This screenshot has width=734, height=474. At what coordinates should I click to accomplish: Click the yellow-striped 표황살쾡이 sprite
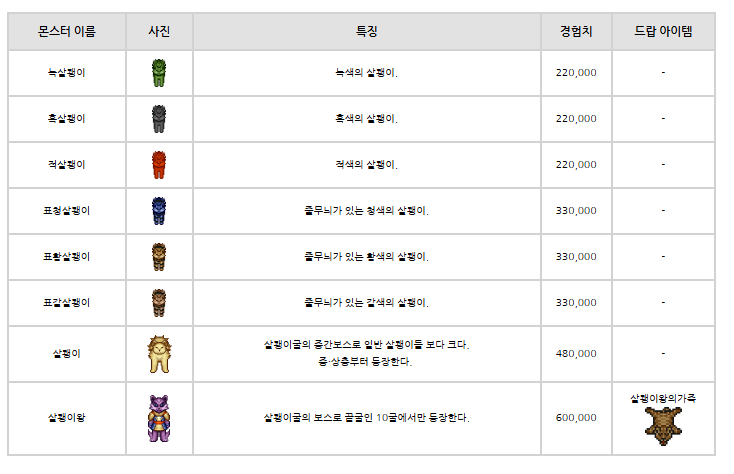pos(159,257)
